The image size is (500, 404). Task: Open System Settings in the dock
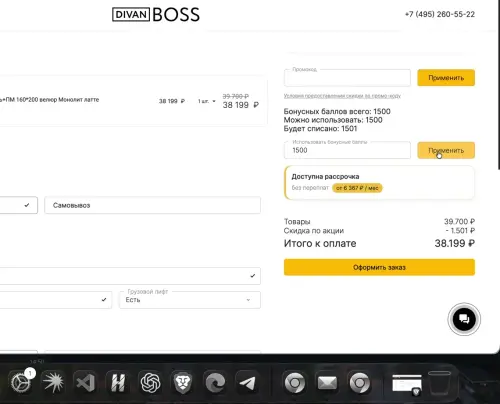[21, 382]
